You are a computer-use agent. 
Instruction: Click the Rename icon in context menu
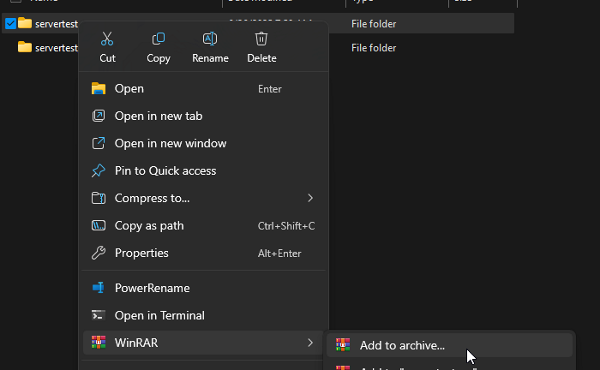point(210,39)
